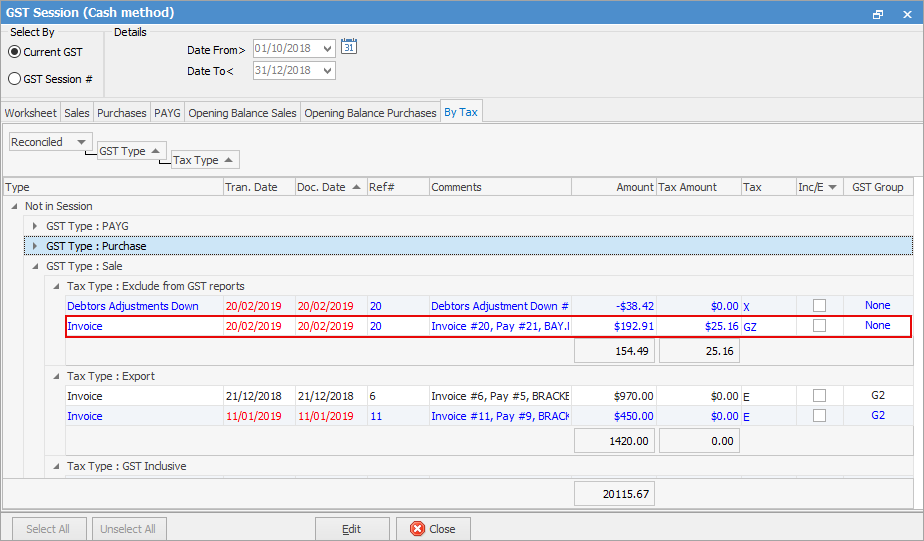Click the Ref# column header
Image resolution: width=924 pixels, height=541 pixels.
(398, 187)
